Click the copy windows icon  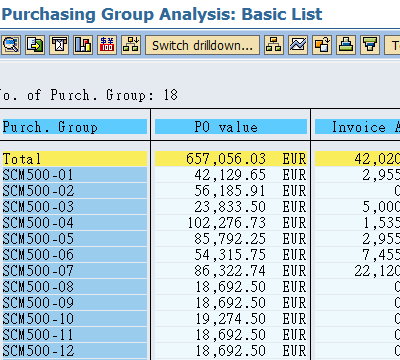(322, 45)
